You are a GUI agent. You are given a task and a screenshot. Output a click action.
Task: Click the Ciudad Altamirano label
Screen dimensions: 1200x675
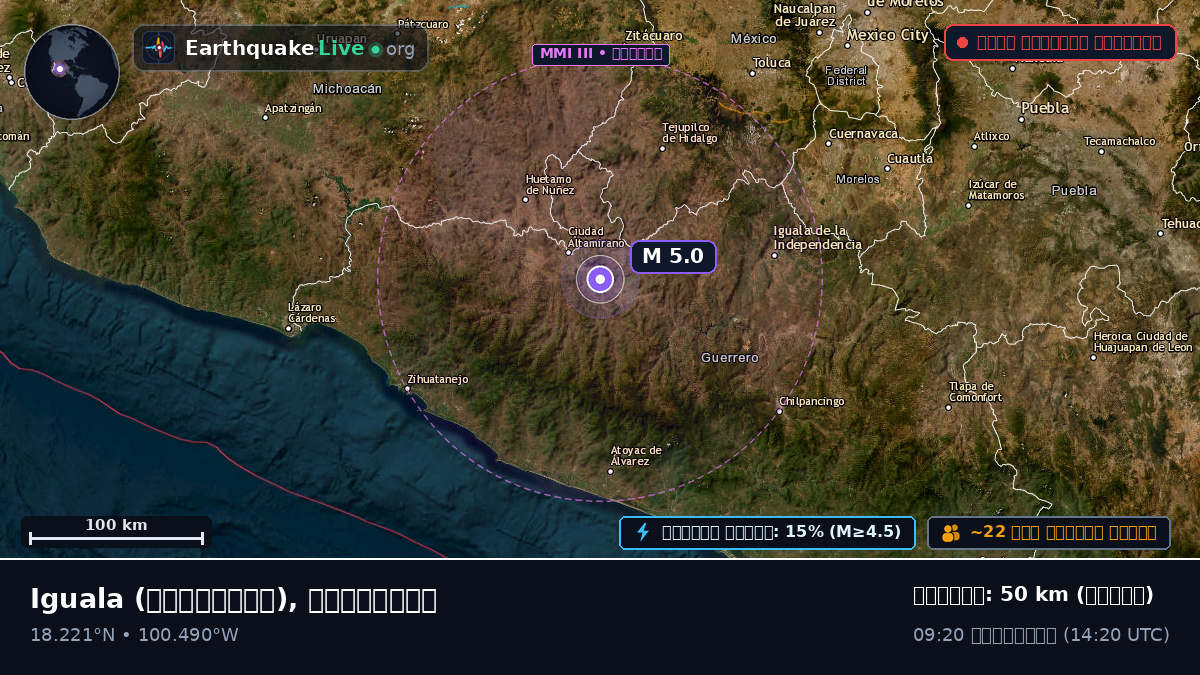tap(596, 237)
